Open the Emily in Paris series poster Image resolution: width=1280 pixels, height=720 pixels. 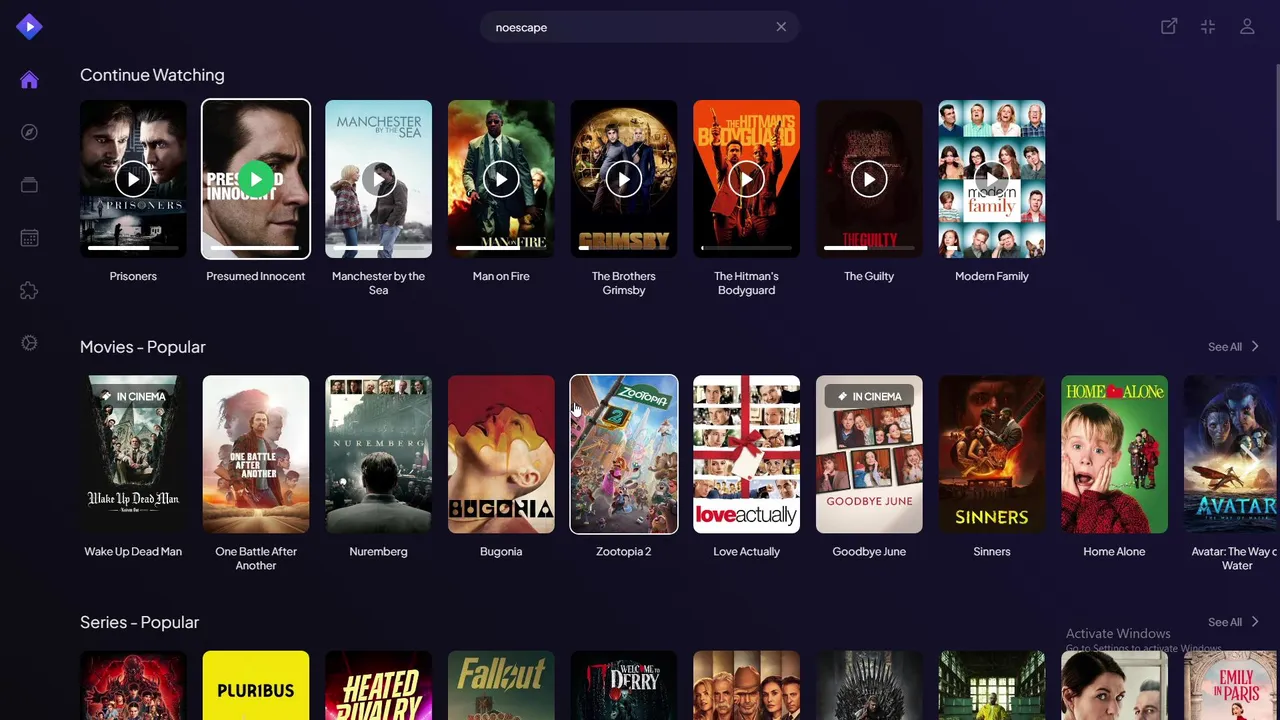tap(1231, 685)
